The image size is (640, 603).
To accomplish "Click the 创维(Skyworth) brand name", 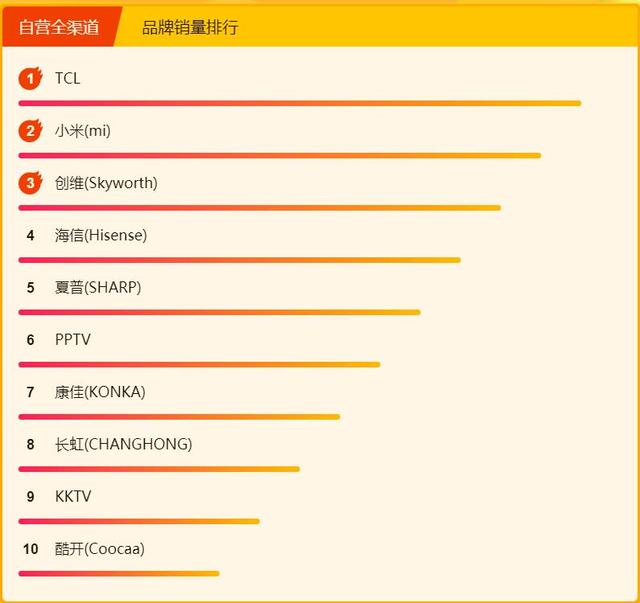I will click(x=106, y=183).
